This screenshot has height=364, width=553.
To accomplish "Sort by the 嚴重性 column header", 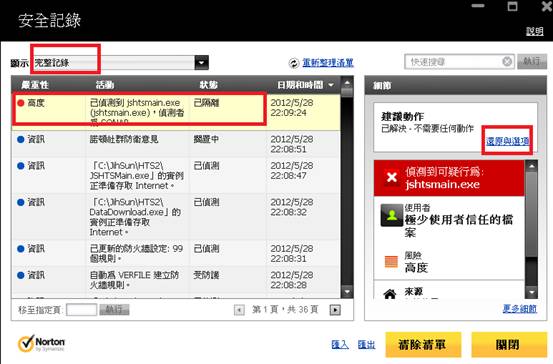I will (35, 85).
